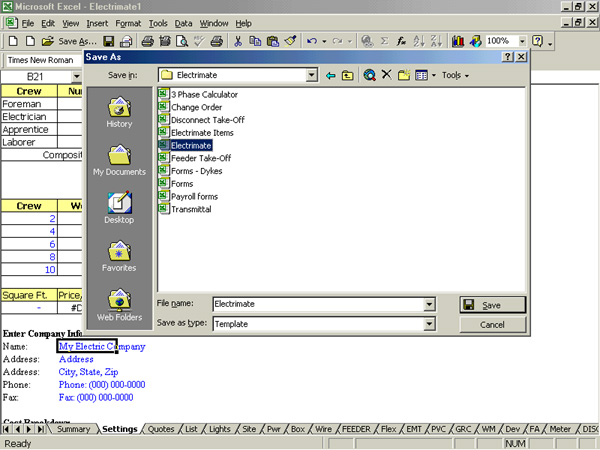600x450 pixels.
Task: Open the File menu
Action: (28, 23)
